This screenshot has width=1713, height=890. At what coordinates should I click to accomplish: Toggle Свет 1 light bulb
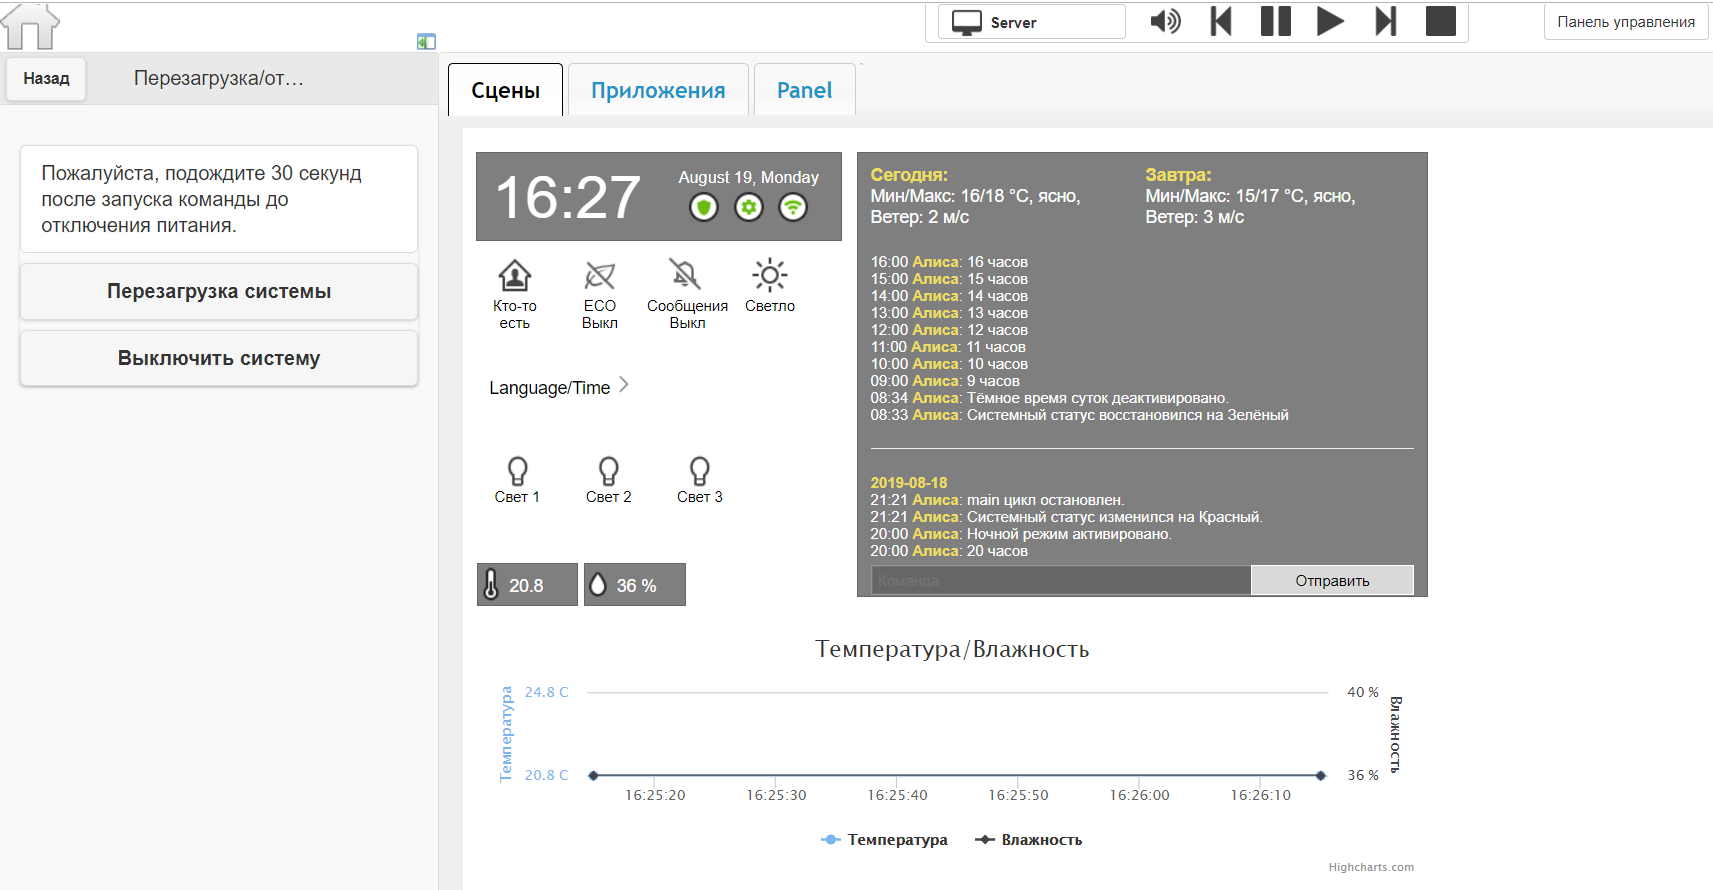517,470
